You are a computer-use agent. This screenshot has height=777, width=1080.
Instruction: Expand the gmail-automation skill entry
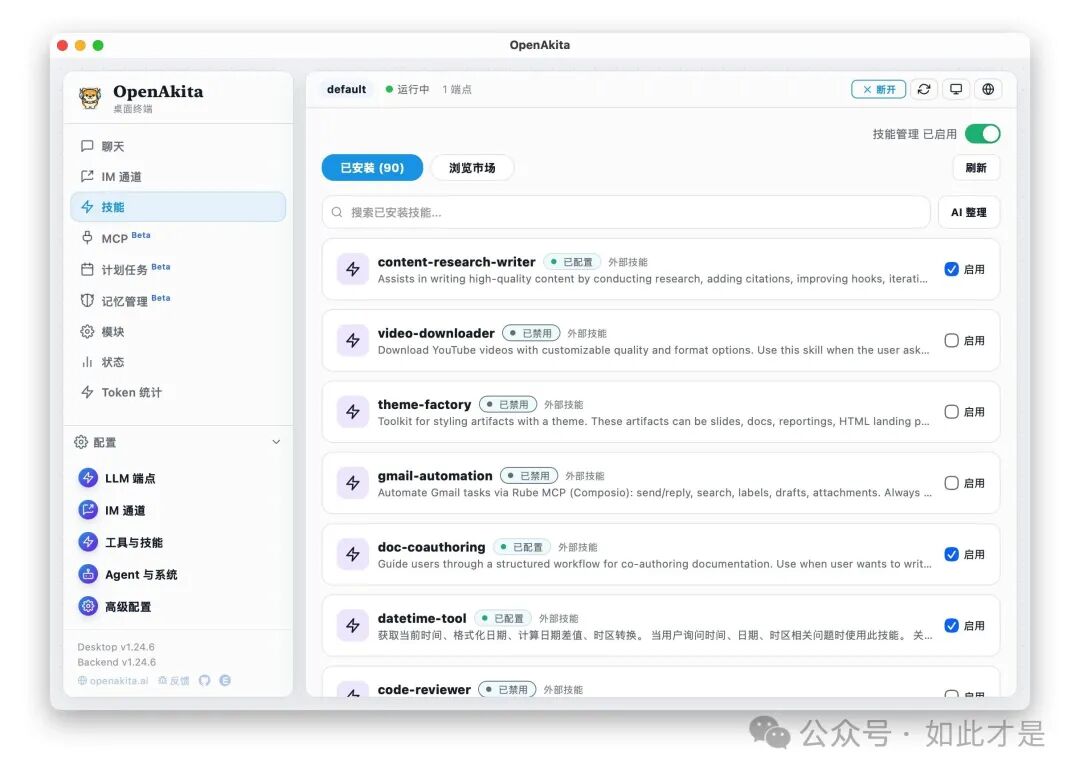click(x=660, y=483)
